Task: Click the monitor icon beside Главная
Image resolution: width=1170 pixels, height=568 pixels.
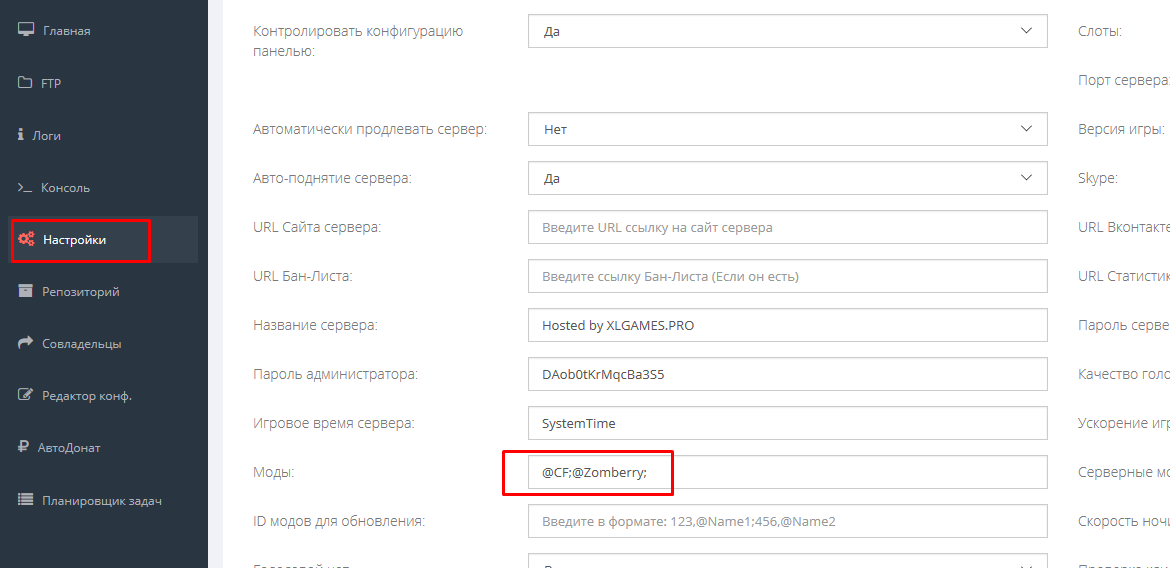Action: pyautogui.click(x=26, y=30)
